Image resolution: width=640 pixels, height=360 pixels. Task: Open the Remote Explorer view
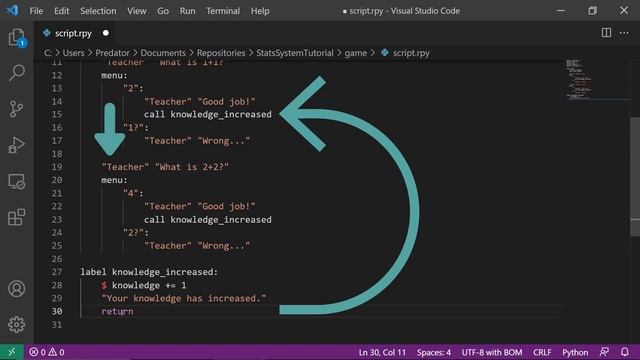coord(16,181)
